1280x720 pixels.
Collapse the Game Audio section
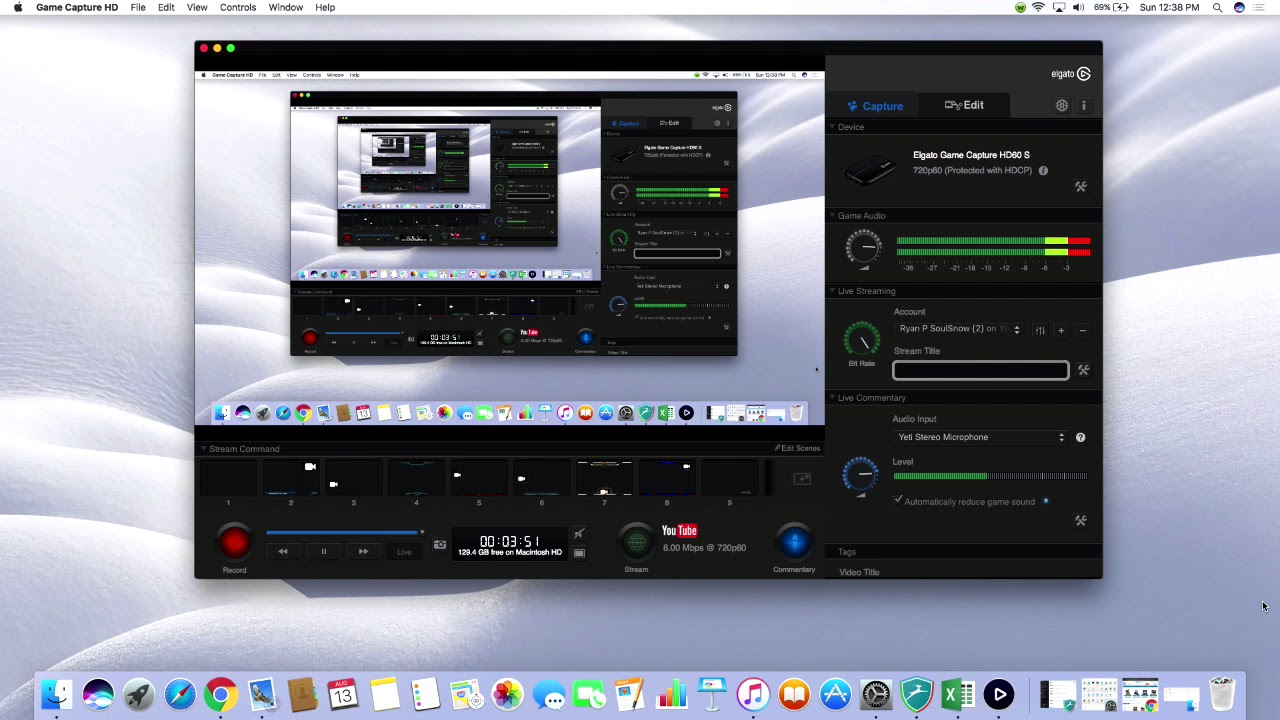click(x=832, y=215)
